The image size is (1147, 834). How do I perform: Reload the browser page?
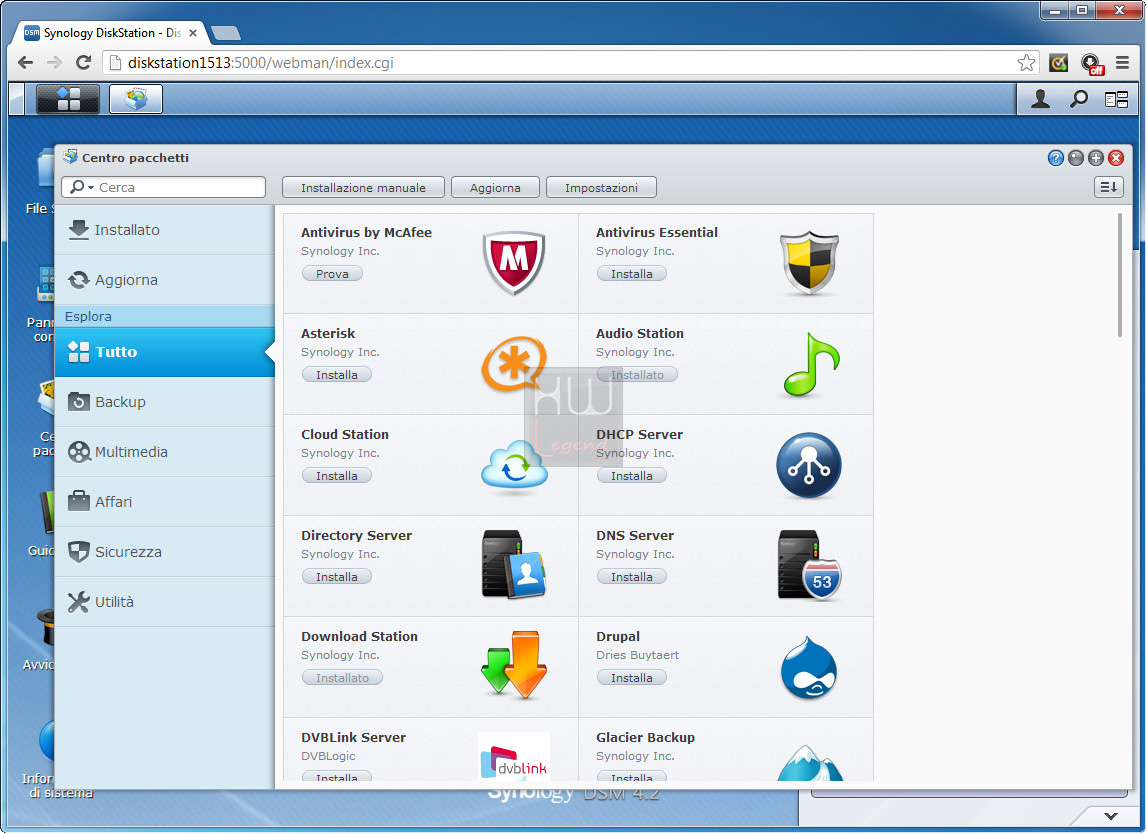(83, 63)
